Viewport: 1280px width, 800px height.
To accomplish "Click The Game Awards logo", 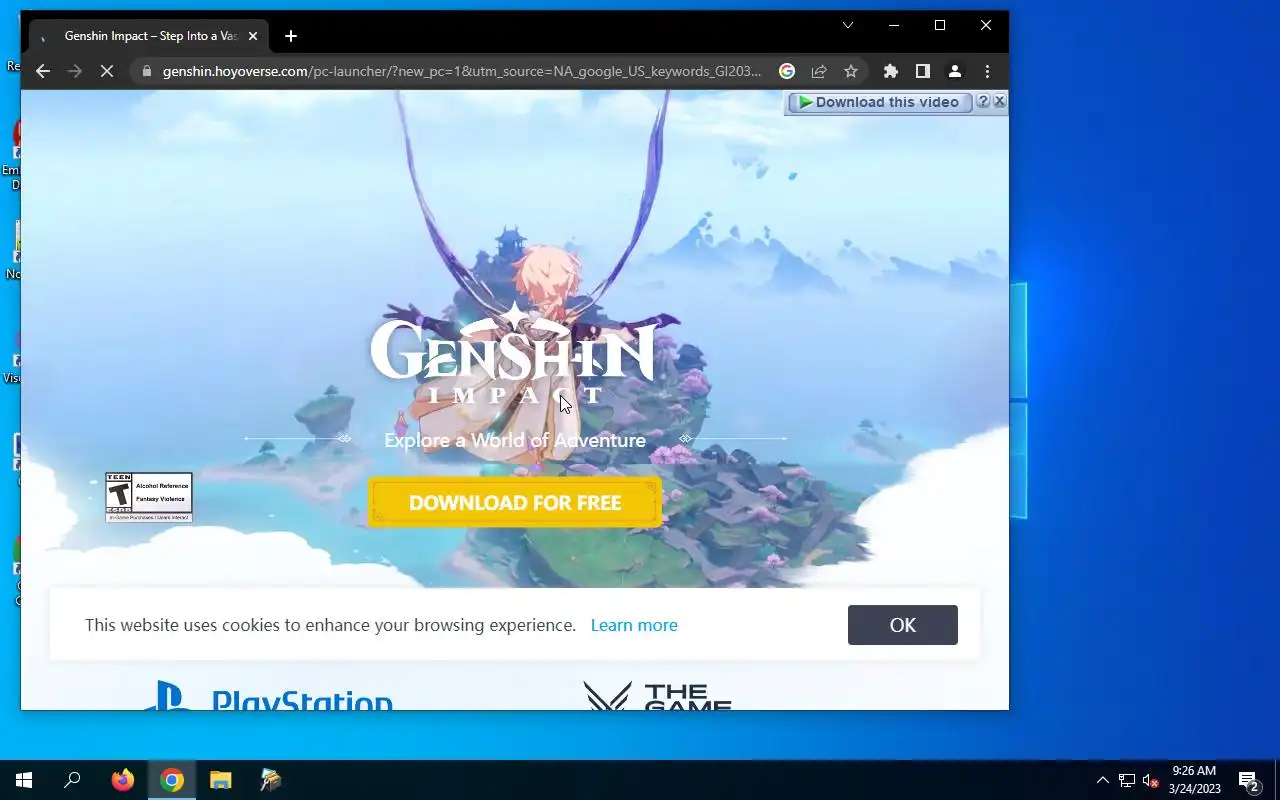I will click(x=658, y=696).
